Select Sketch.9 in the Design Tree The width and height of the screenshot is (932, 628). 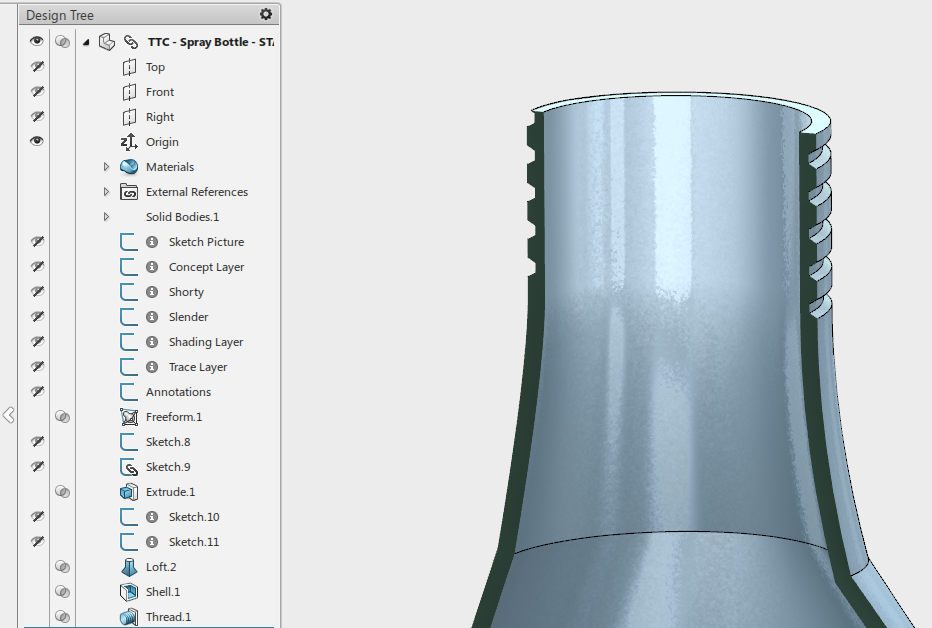pos(167,467)
